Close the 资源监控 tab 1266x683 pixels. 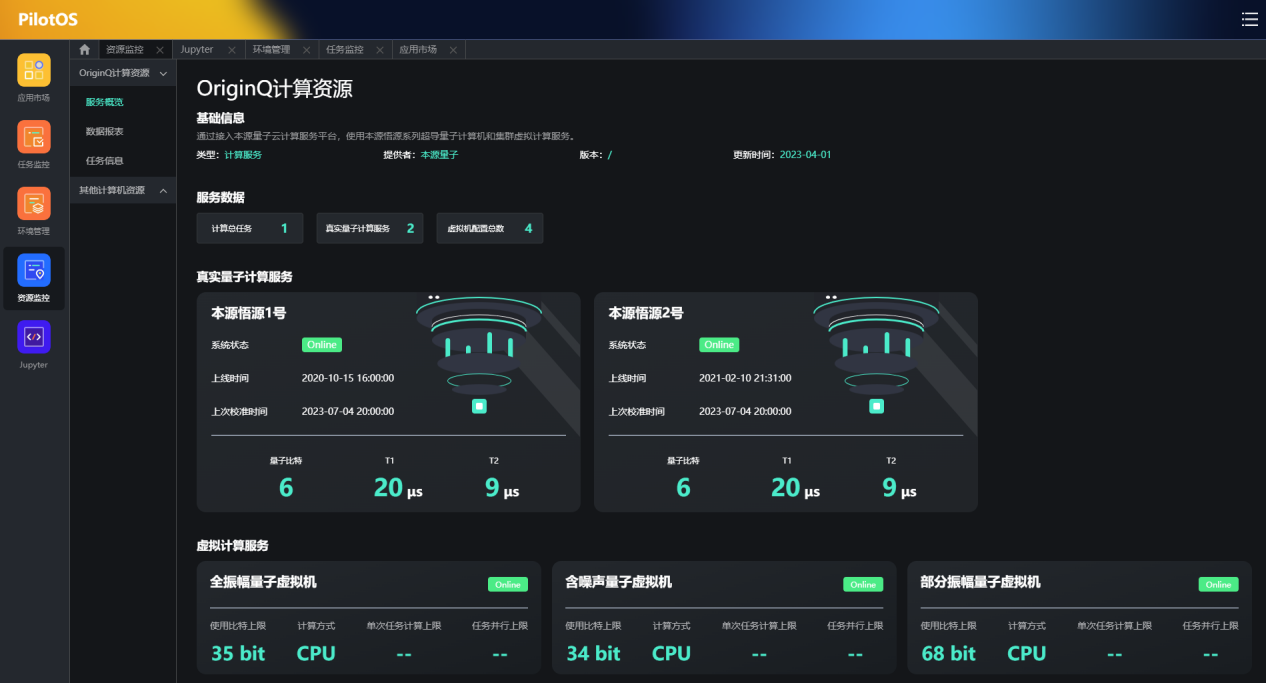click(160, 50)
